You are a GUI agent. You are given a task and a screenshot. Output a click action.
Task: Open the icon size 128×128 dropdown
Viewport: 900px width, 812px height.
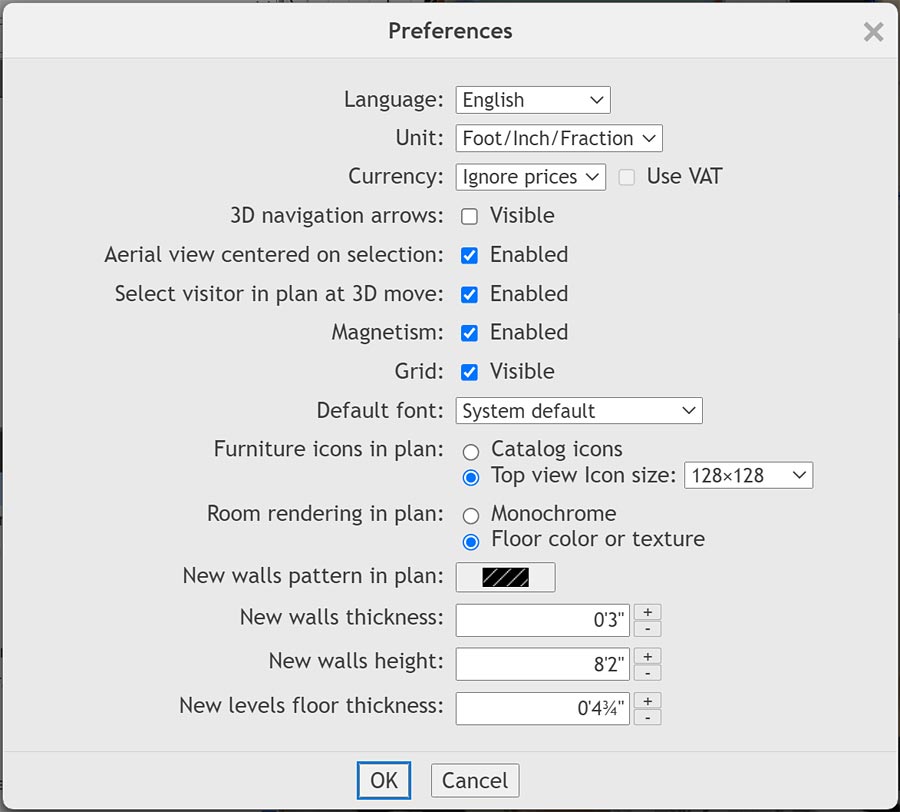point(748,476)
